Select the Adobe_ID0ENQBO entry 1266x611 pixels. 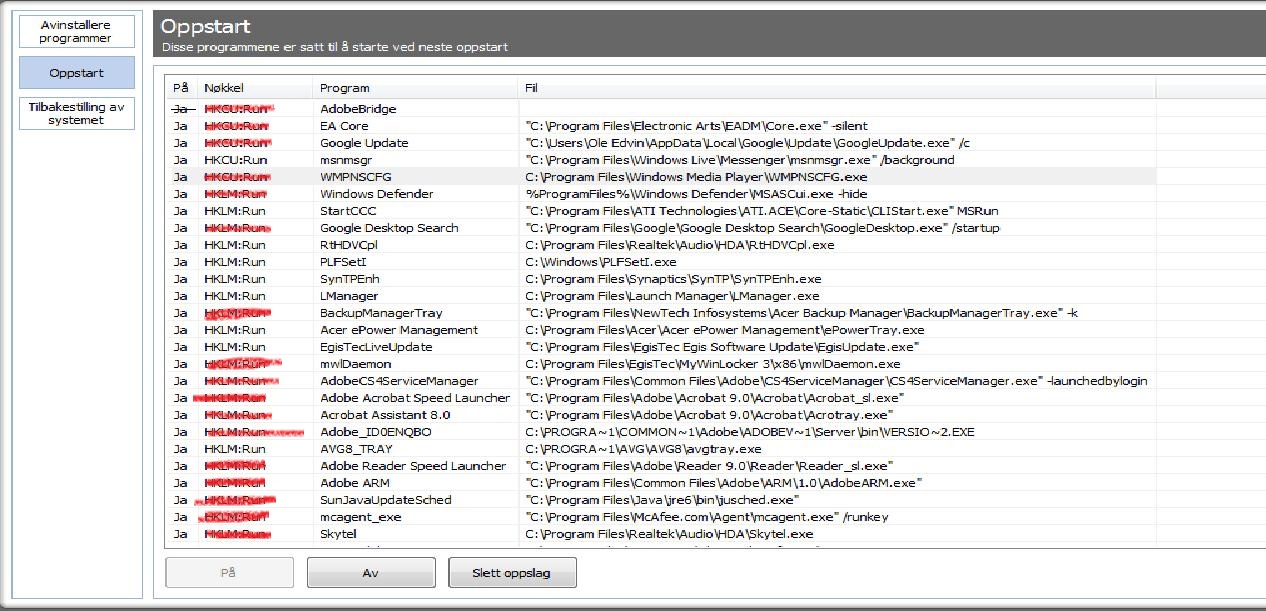[376, 432]
